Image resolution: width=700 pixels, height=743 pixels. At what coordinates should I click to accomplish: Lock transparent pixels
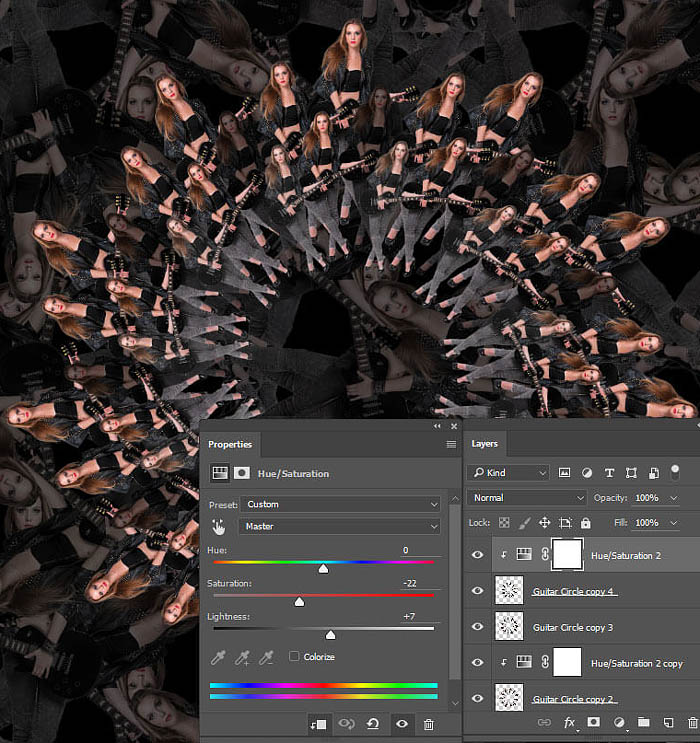pyautogui.click(x=504, y=523)
